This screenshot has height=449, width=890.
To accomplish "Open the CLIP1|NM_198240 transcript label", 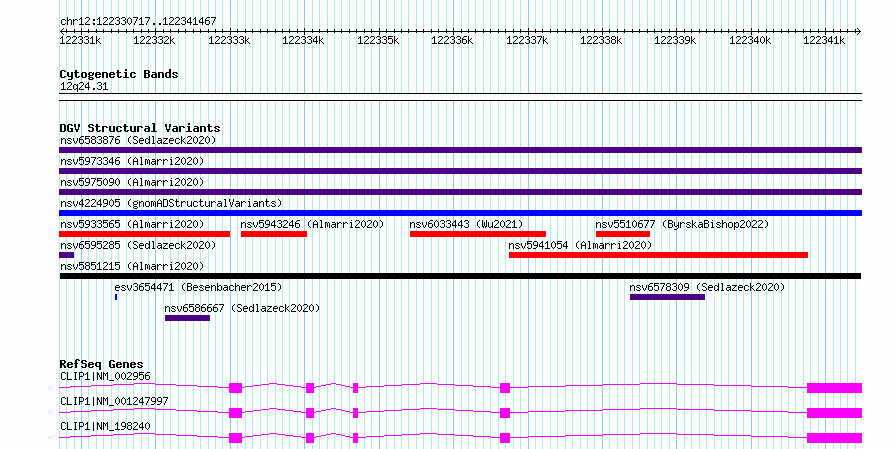I will click(105, 426).
